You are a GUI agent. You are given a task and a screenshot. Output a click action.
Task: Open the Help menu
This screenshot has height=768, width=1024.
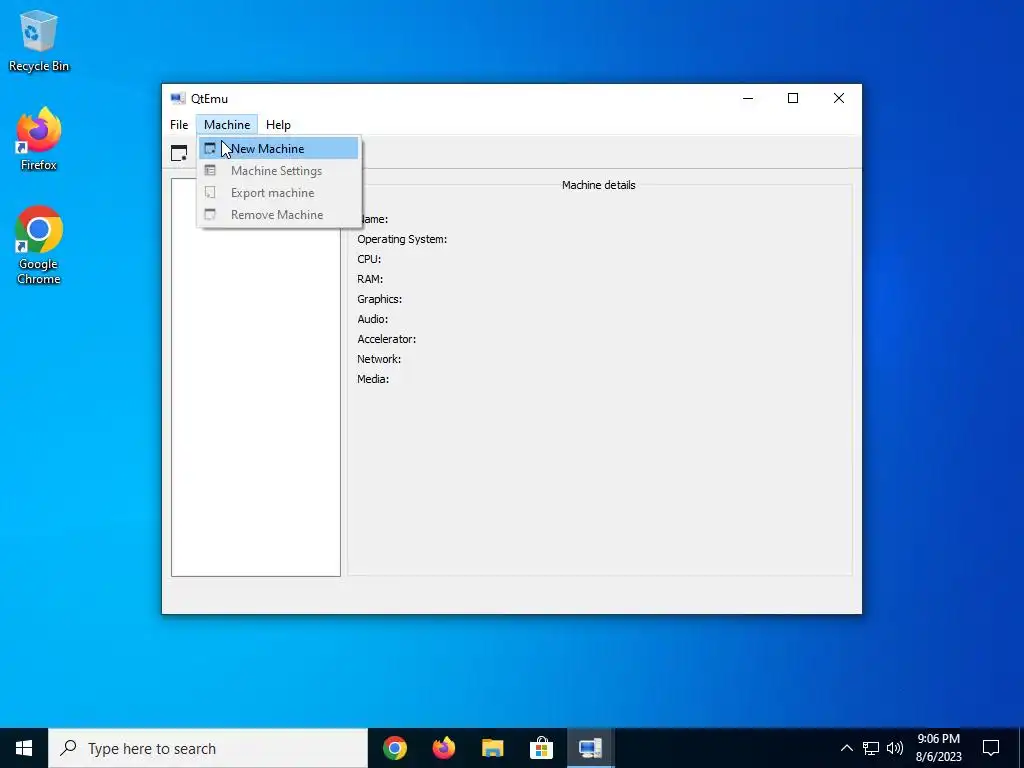(278, 125)
